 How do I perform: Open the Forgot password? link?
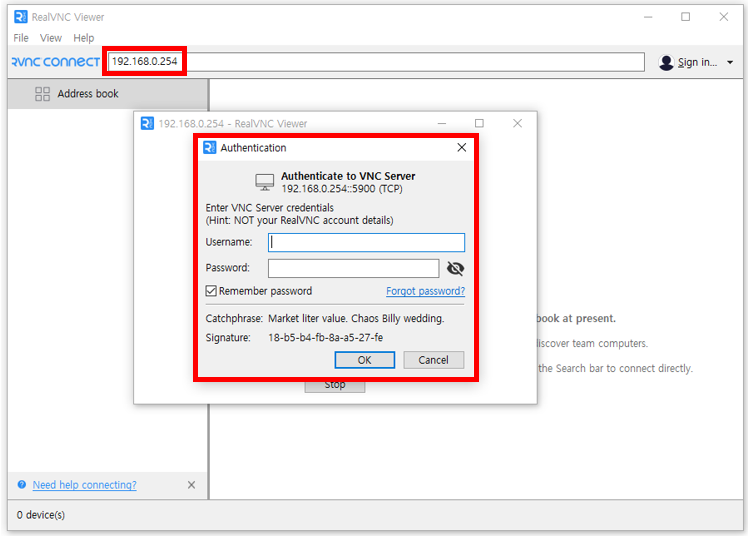[425, 291]
